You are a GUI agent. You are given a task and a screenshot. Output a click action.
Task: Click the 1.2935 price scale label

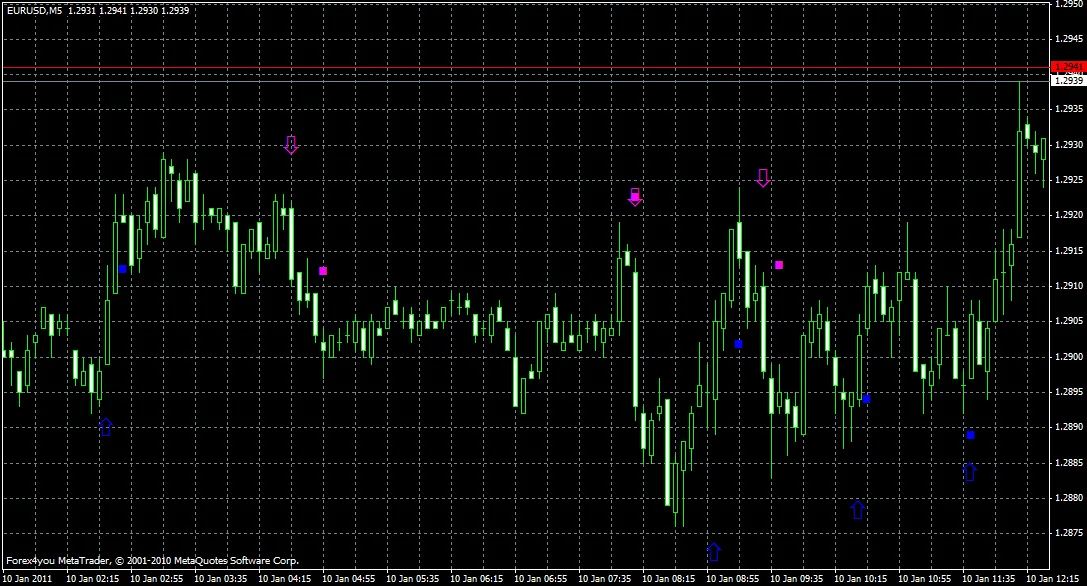pos(1069,108)
